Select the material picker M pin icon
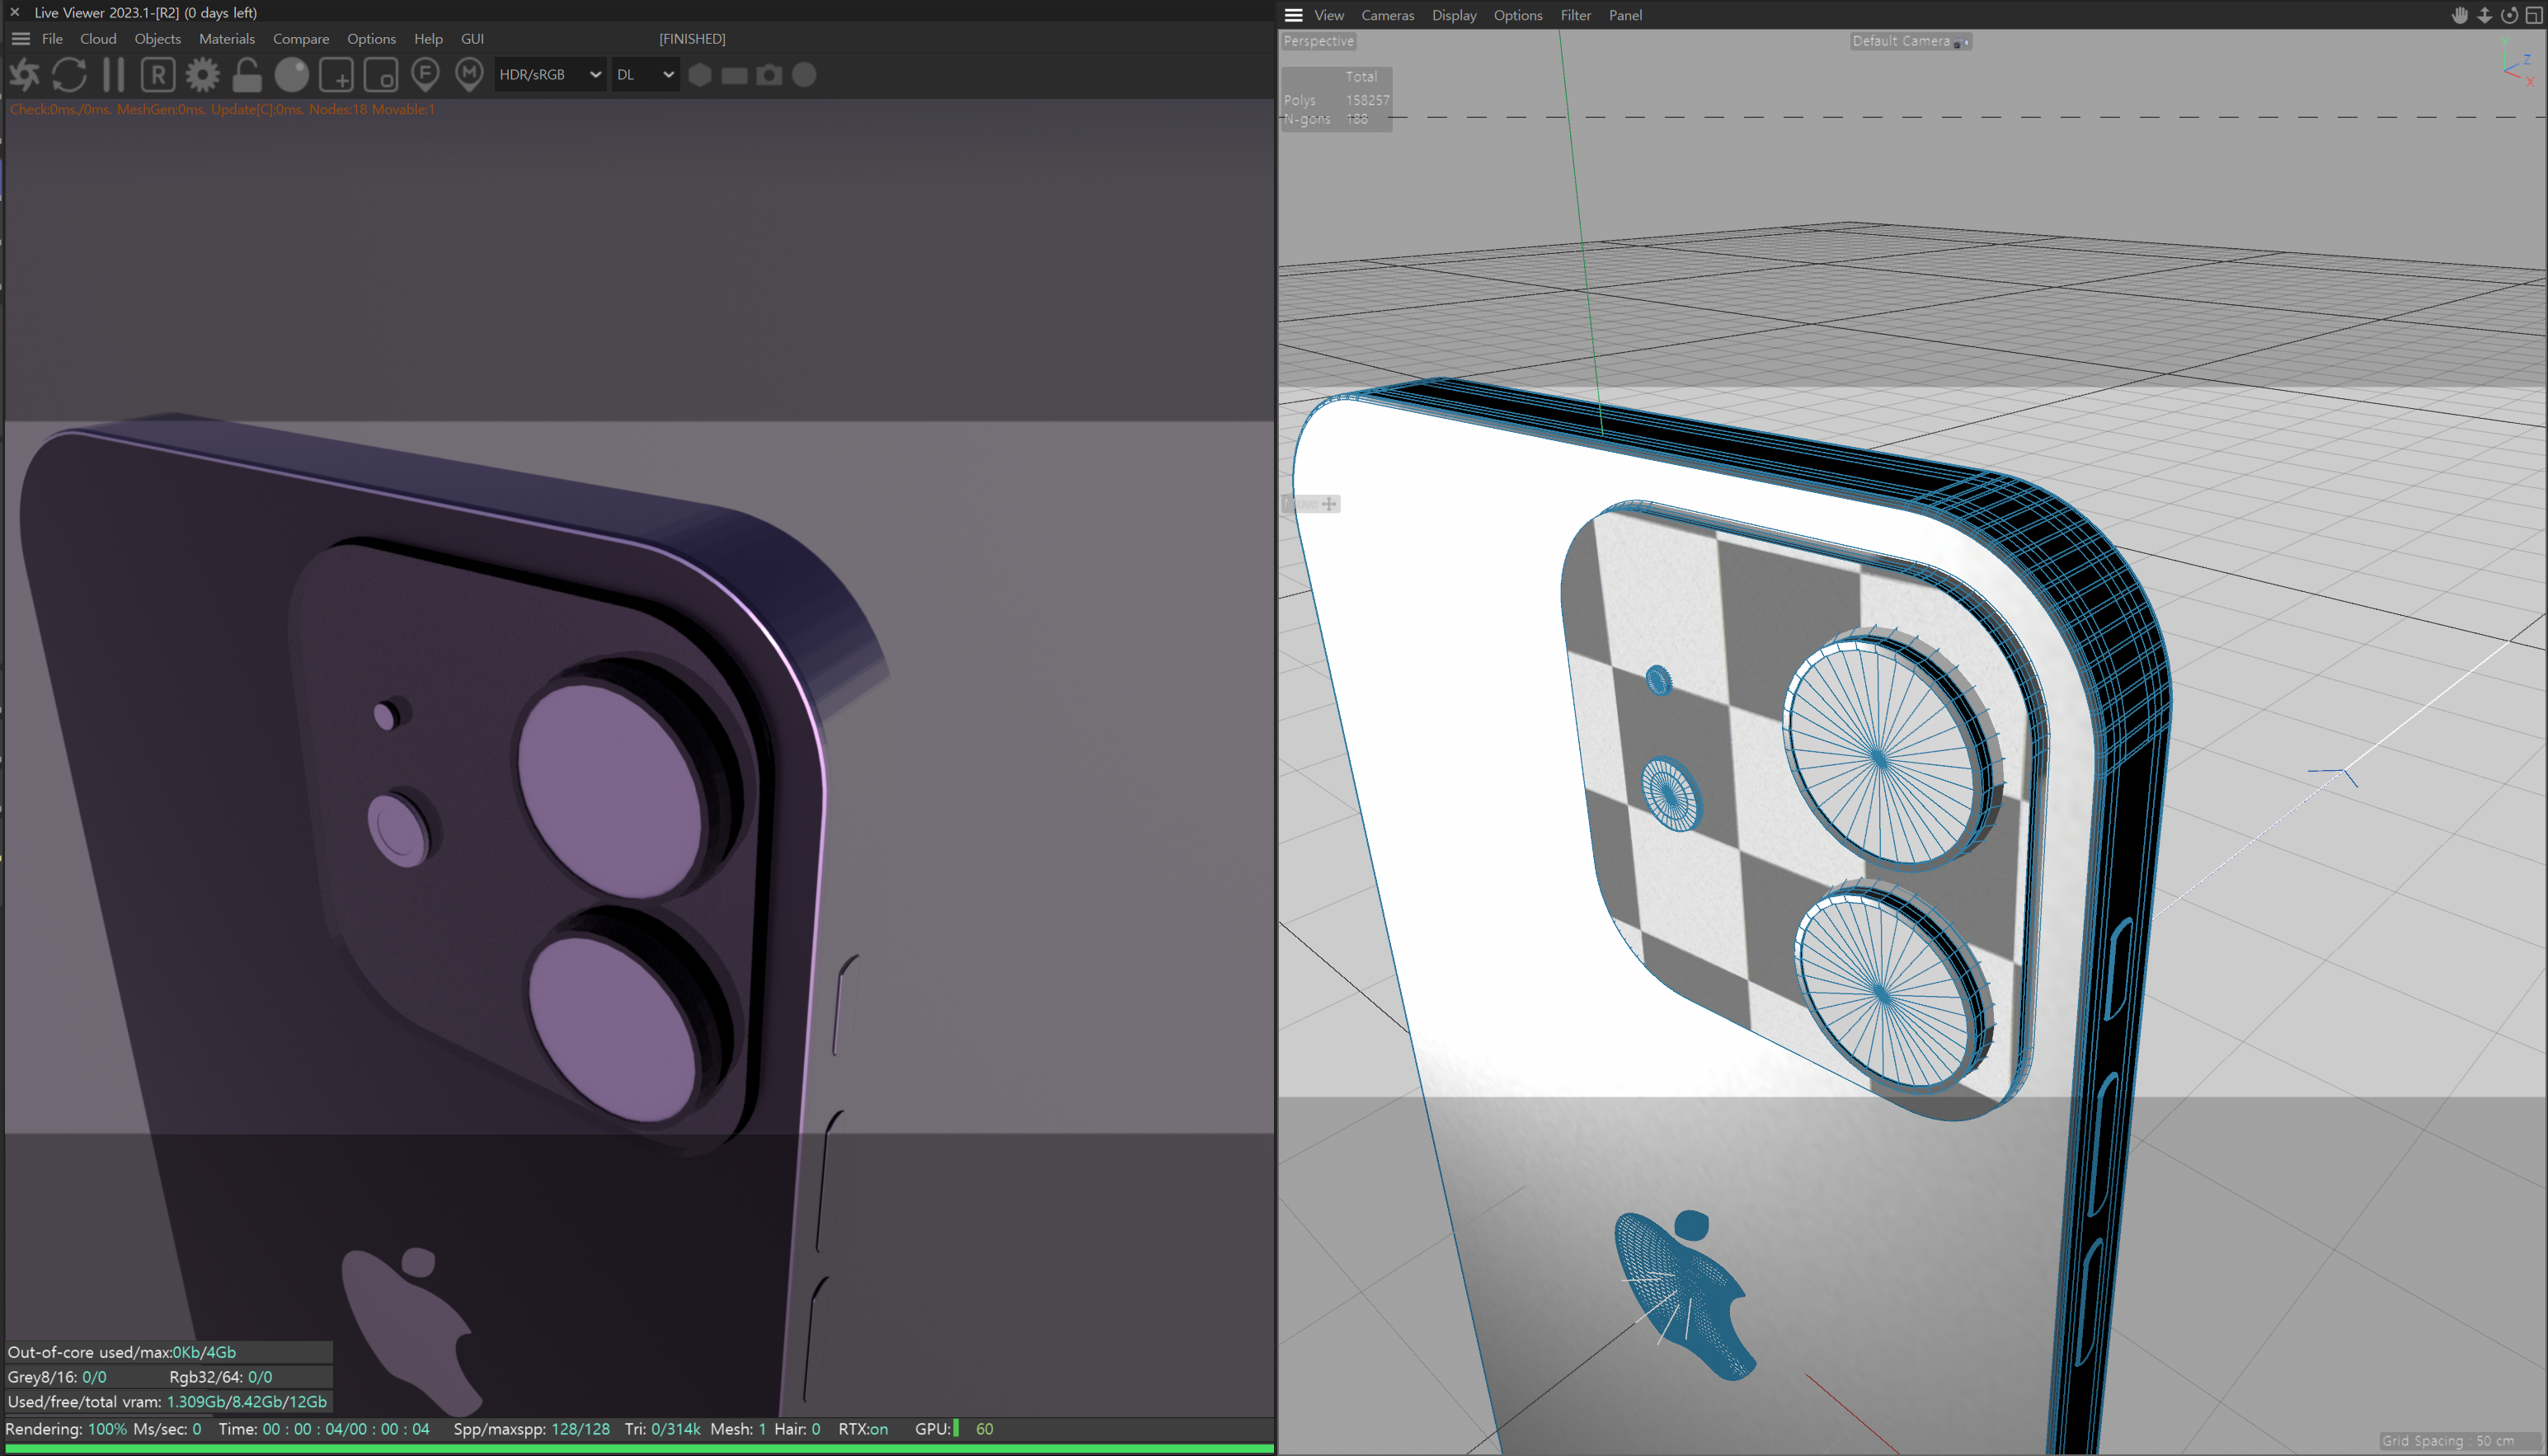Viewport: 2548px width, 1456px height. tap(469, 75)
